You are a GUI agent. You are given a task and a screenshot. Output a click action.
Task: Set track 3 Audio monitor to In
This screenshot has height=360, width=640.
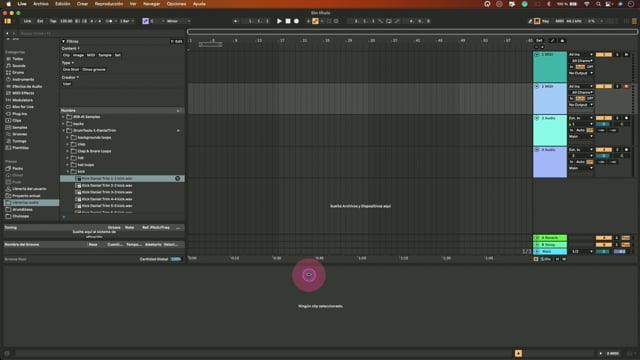(571, 130)
